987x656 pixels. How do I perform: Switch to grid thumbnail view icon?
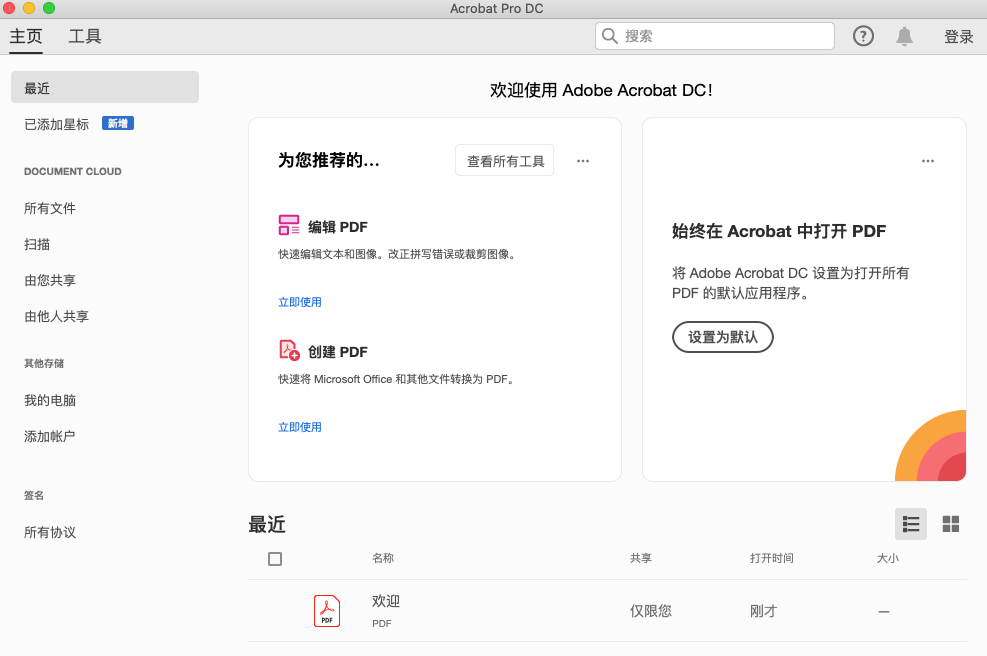click(x=950, y=524)
